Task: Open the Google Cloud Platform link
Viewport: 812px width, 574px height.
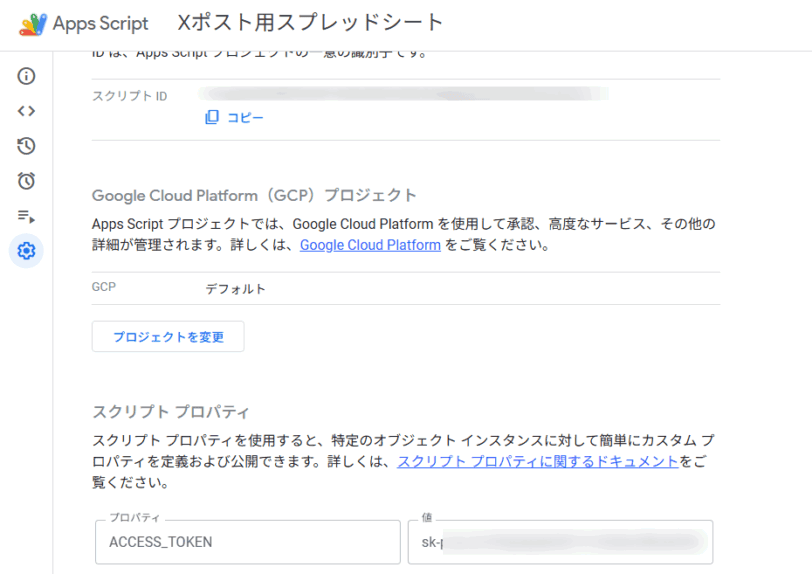Action: 370,245
